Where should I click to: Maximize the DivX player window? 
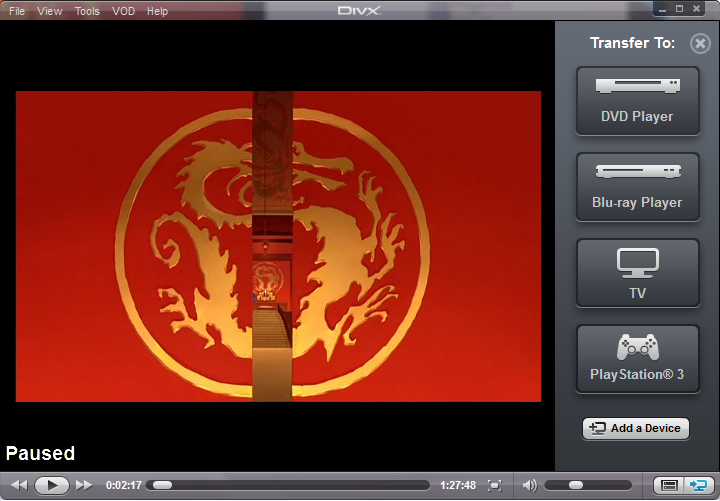click(x=680, y=9)
